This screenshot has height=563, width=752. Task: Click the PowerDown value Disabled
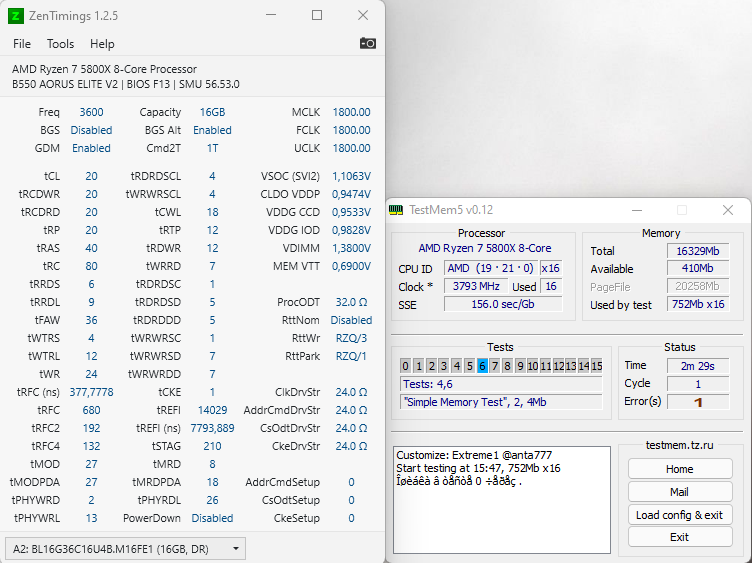click(x=212, y=518)
